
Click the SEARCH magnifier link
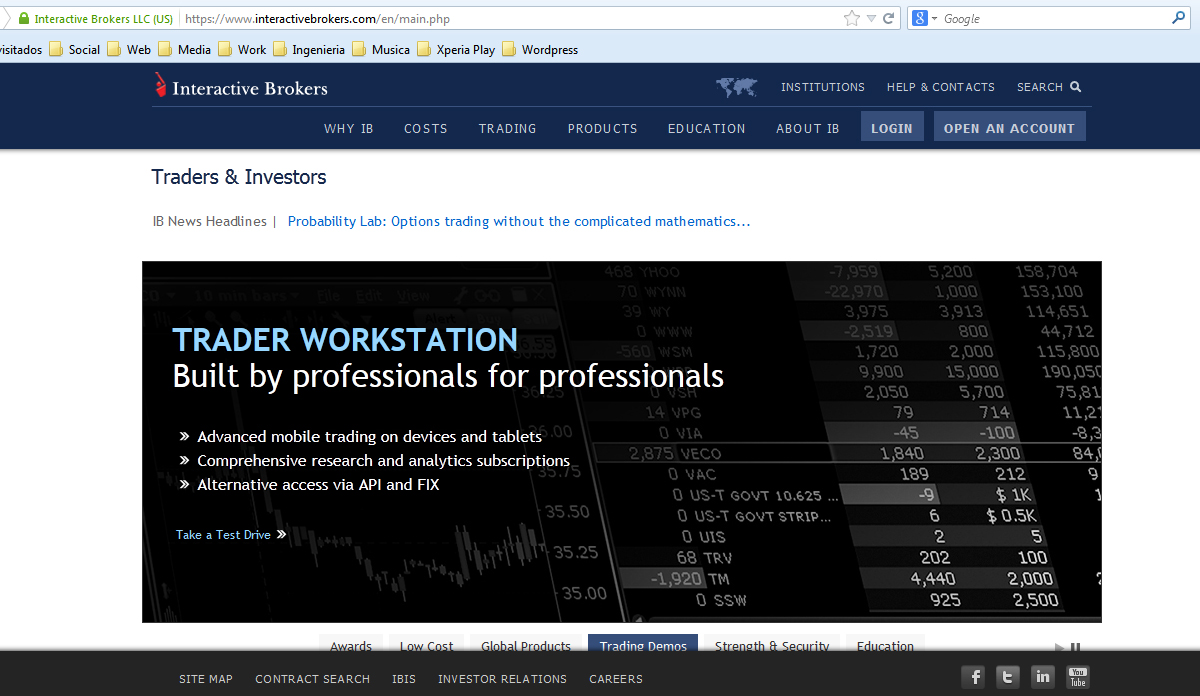tap(1049, 87)
